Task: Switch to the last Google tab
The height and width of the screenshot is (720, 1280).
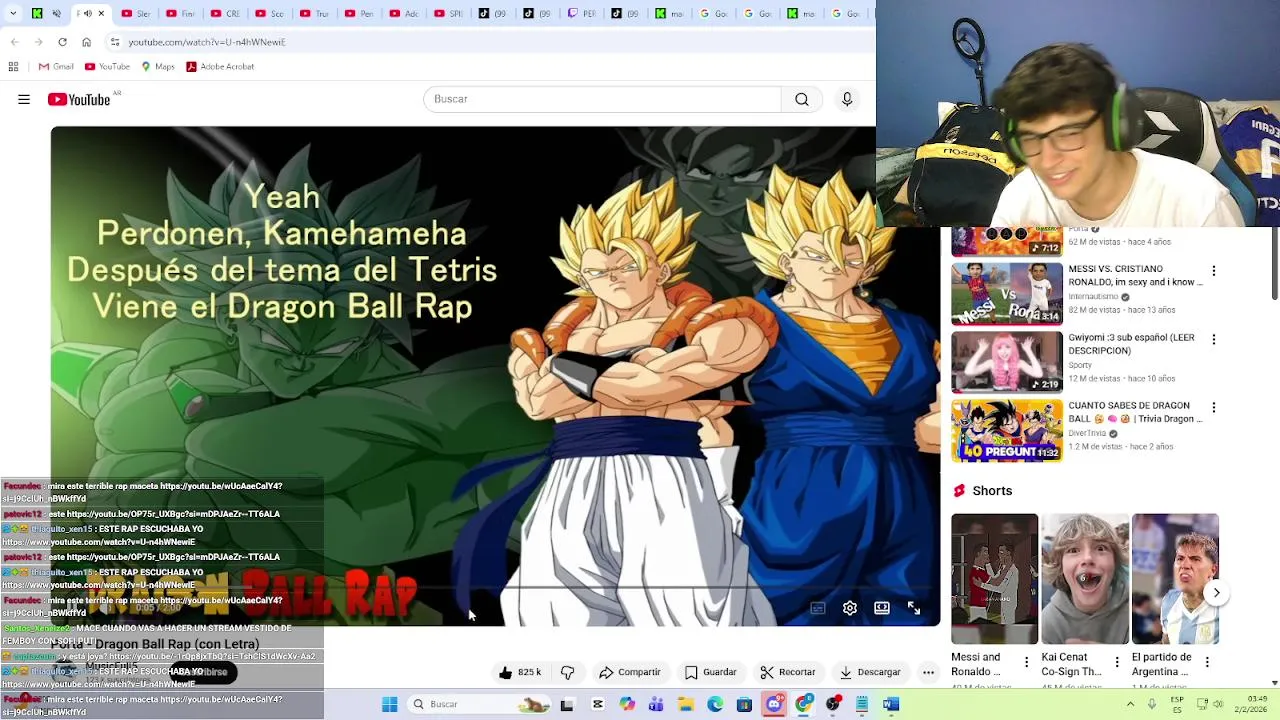Action: pos(845,13)
